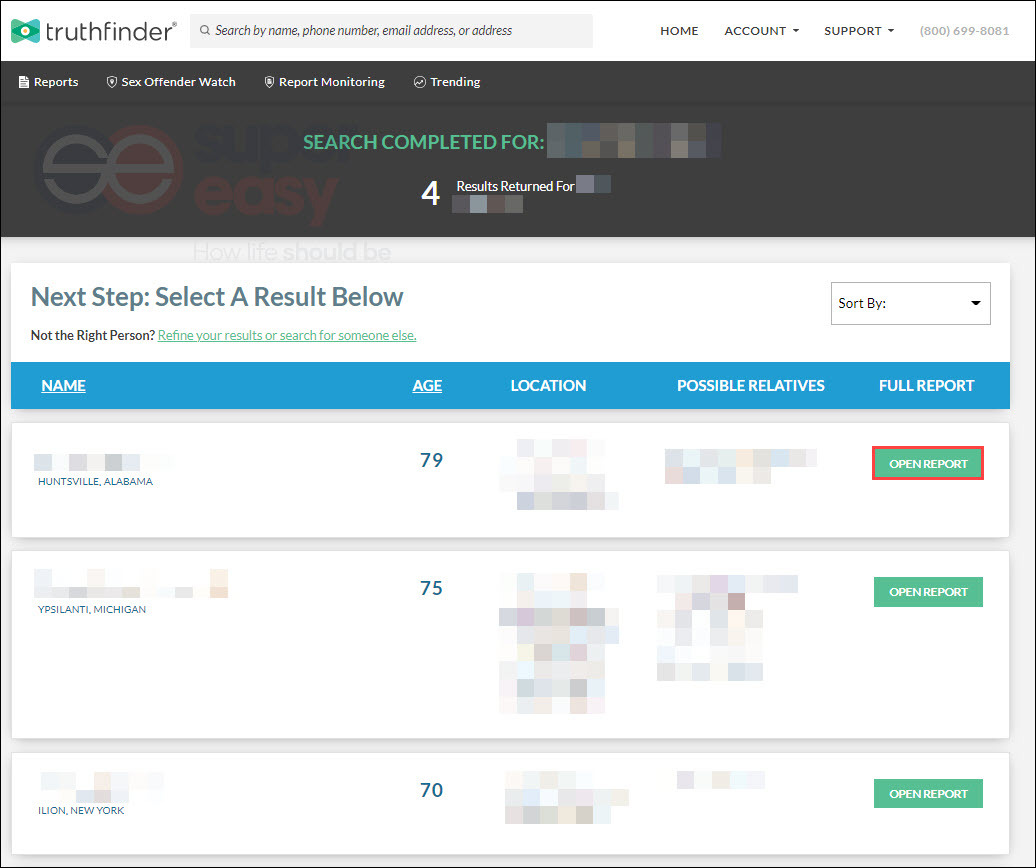This screenshot has height=868, width=1036.
Task: Click POSSIBLE RELATIVES column header
Action: point(751,386)
